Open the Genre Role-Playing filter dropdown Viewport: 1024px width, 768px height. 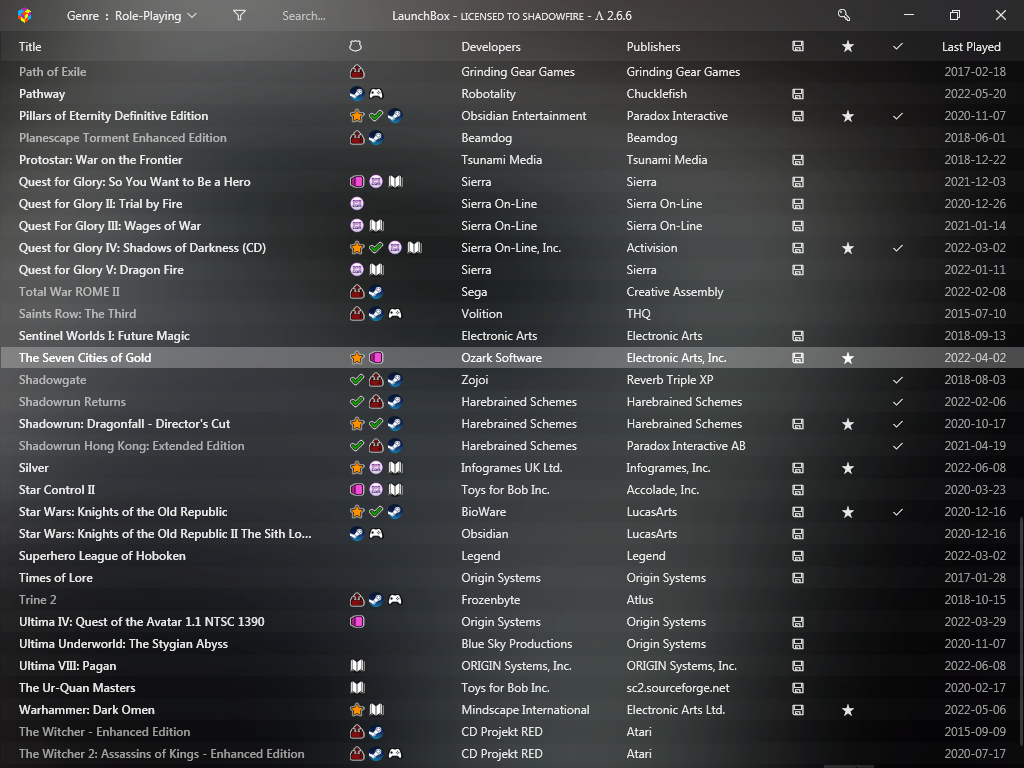pyautogui.click(x=131, y=16)
